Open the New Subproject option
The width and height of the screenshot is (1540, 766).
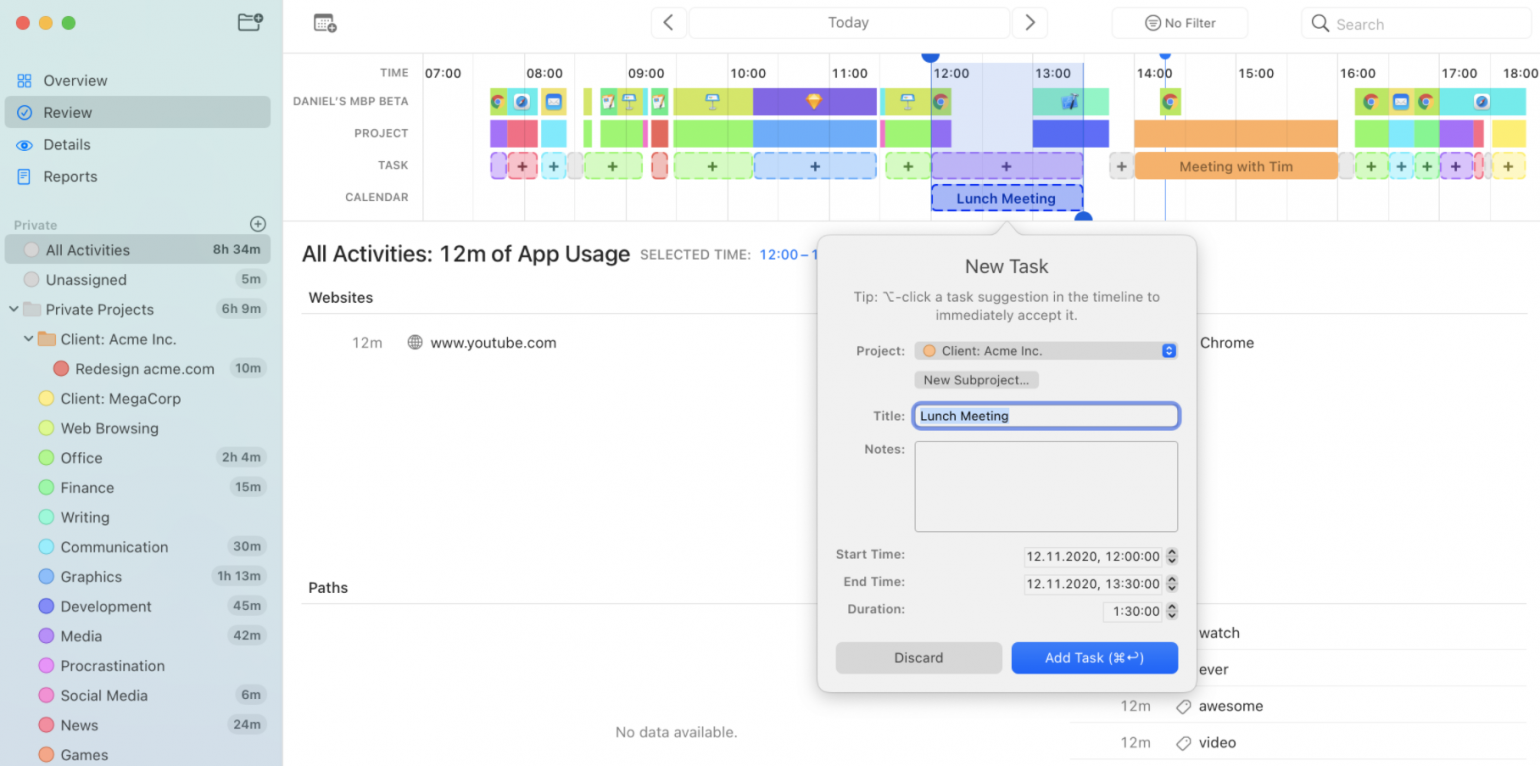click(976, 380)
